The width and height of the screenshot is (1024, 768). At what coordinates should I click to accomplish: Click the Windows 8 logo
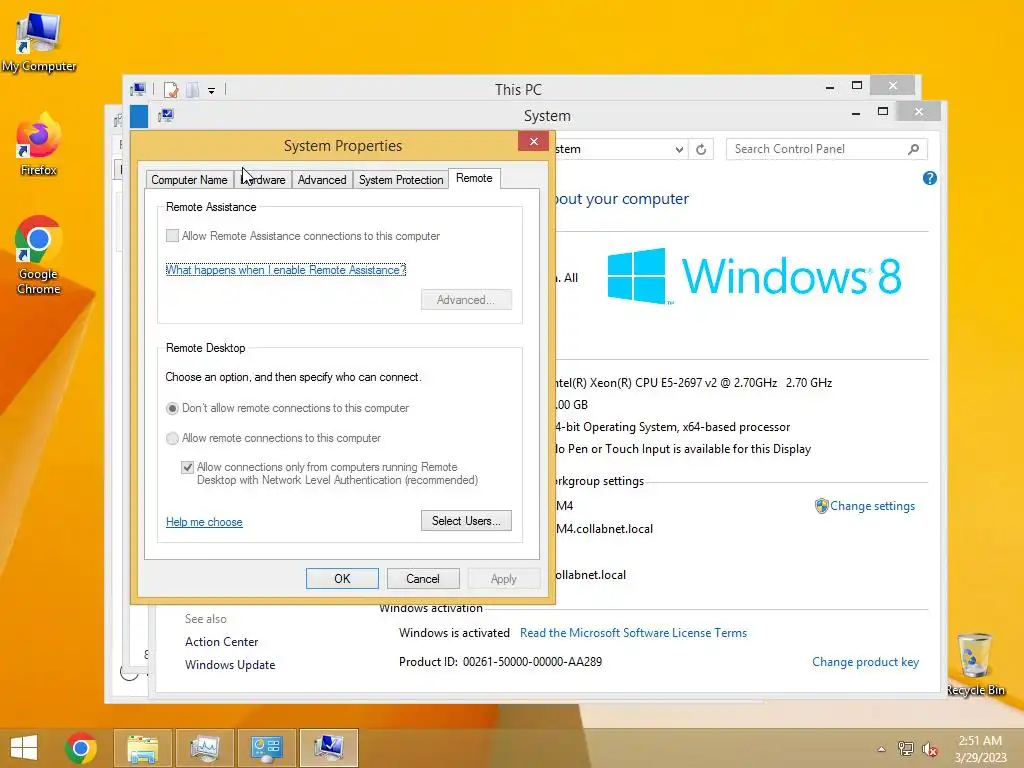coord(754,276)
